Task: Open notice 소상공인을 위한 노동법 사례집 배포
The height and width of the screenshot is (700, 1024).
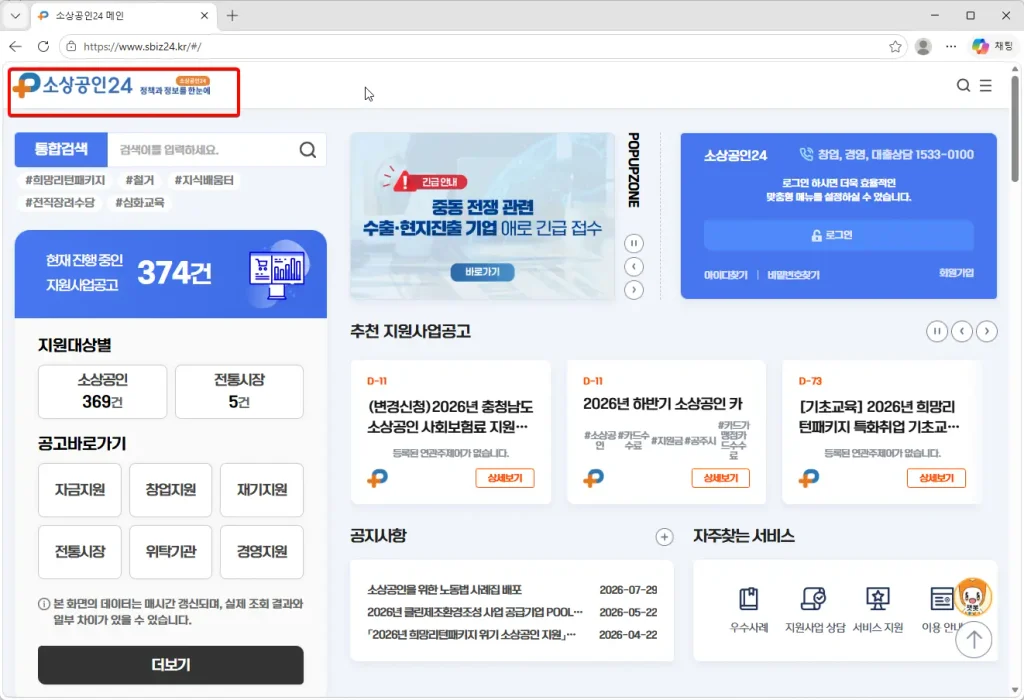Action: pos(445,590)
